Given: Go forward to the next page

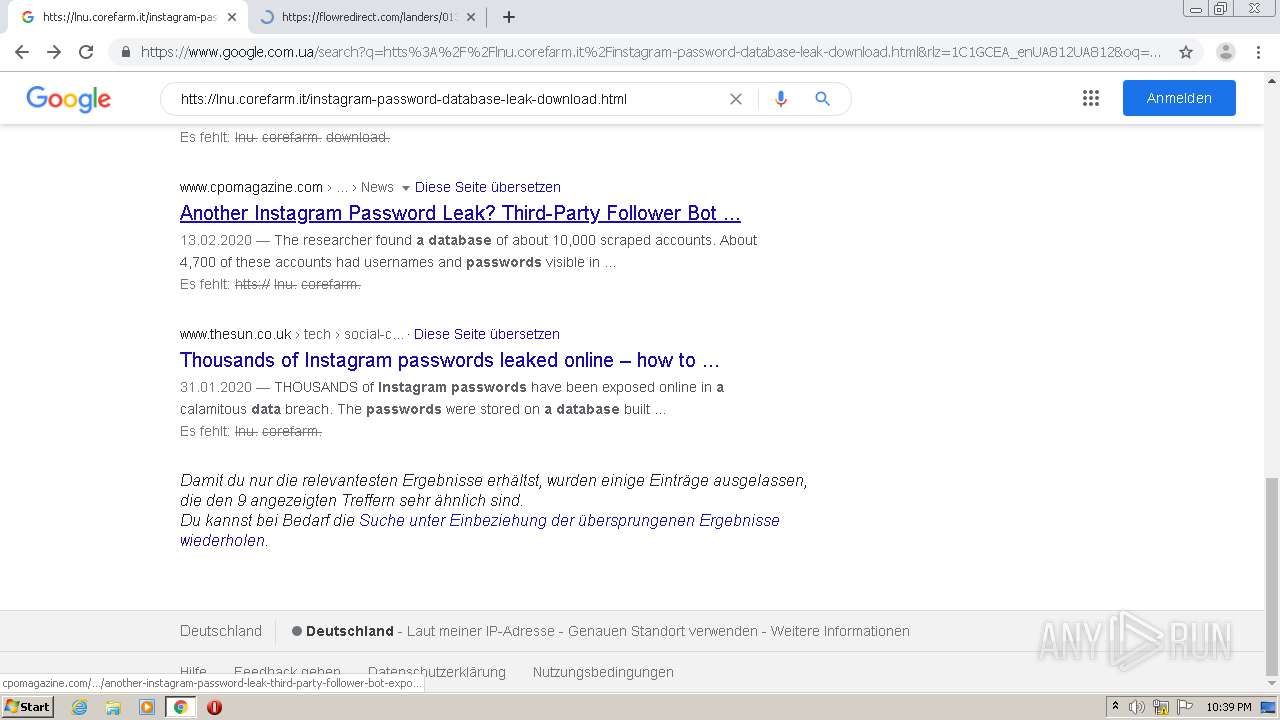Looking at the screenshot, I should click(x=54, y=52).
